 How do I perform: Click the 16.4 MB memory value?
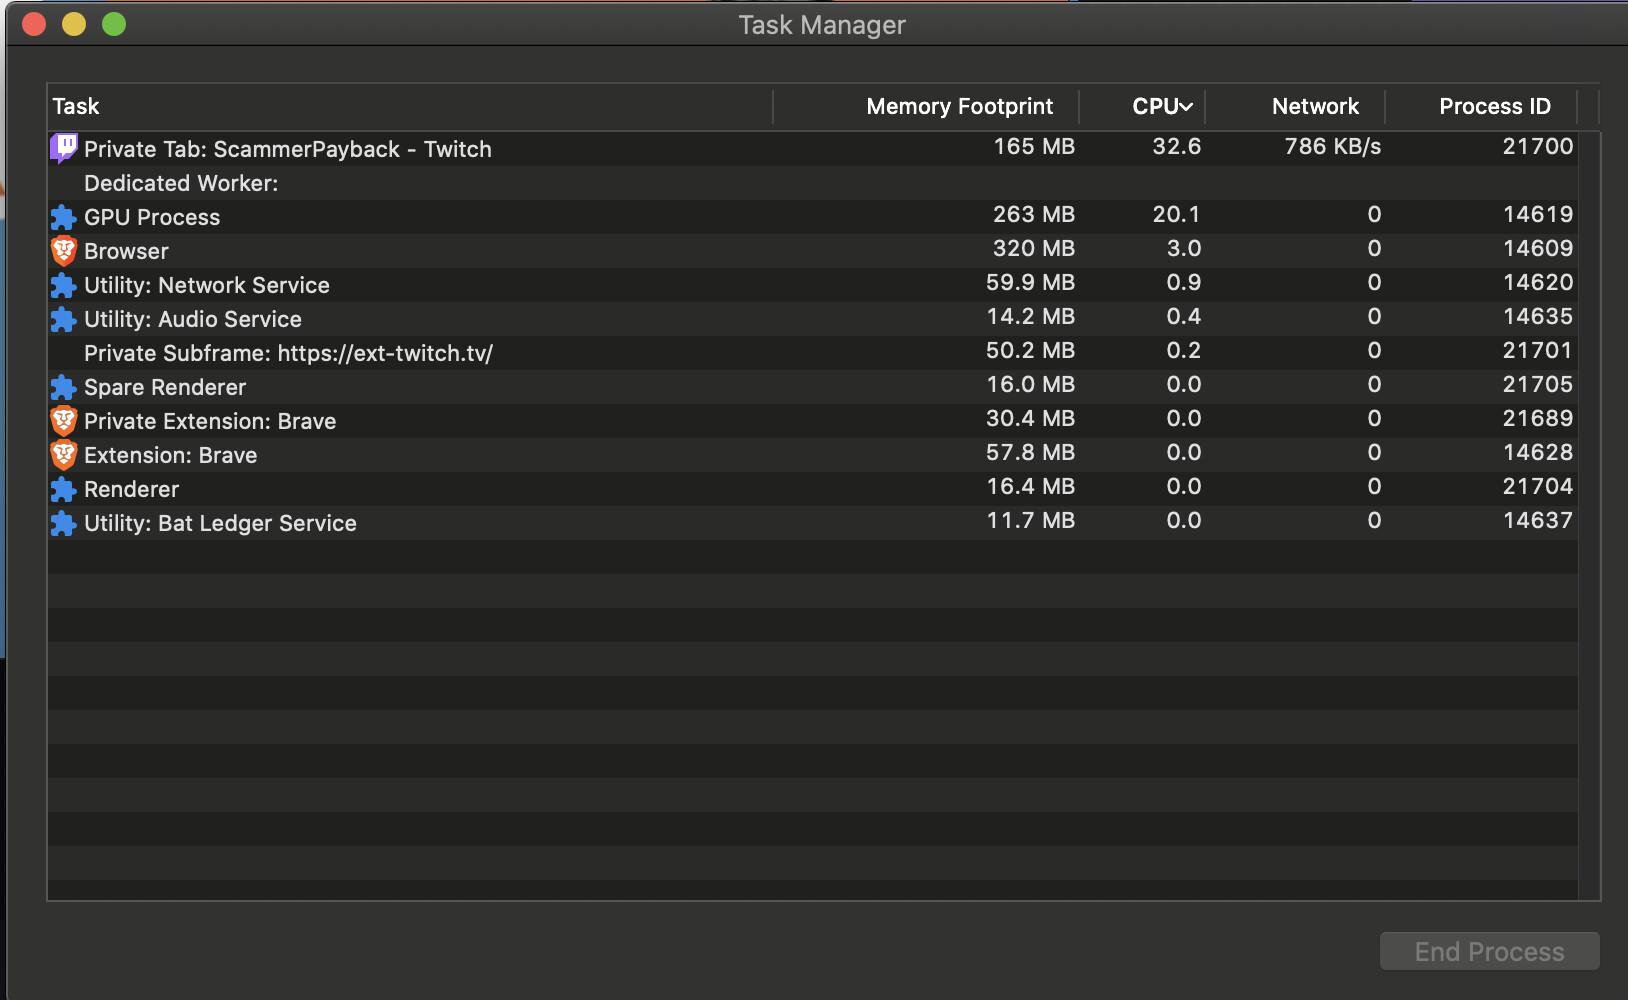[x=1030, y=486]
